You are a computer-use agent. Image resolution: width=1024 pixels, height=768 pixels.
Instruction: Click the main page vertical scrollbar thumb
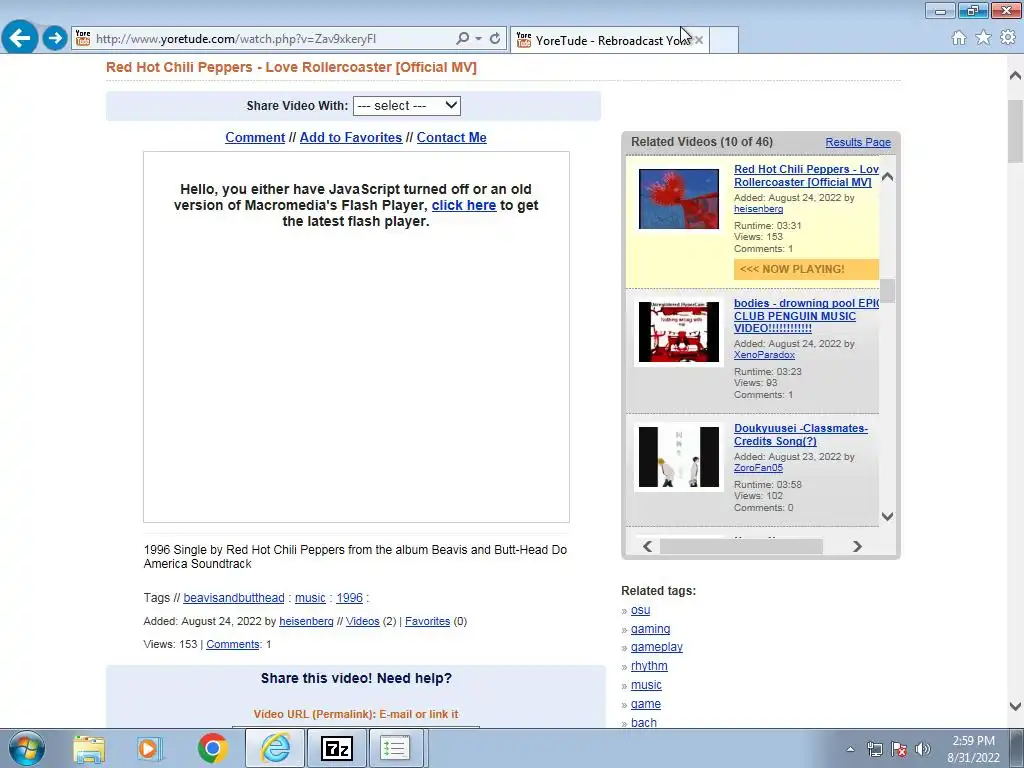click(1015, 131)
